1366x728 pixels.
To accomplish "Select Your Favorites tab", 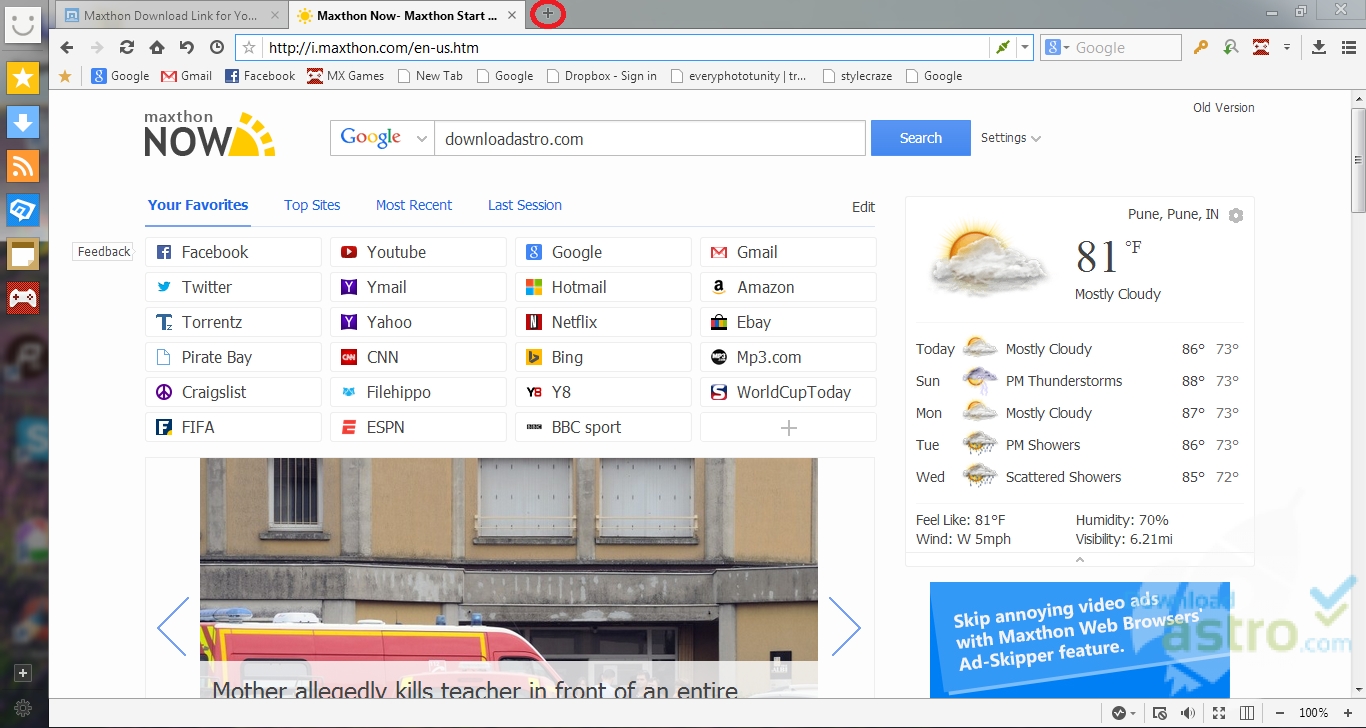I will (x=198, y=205).
